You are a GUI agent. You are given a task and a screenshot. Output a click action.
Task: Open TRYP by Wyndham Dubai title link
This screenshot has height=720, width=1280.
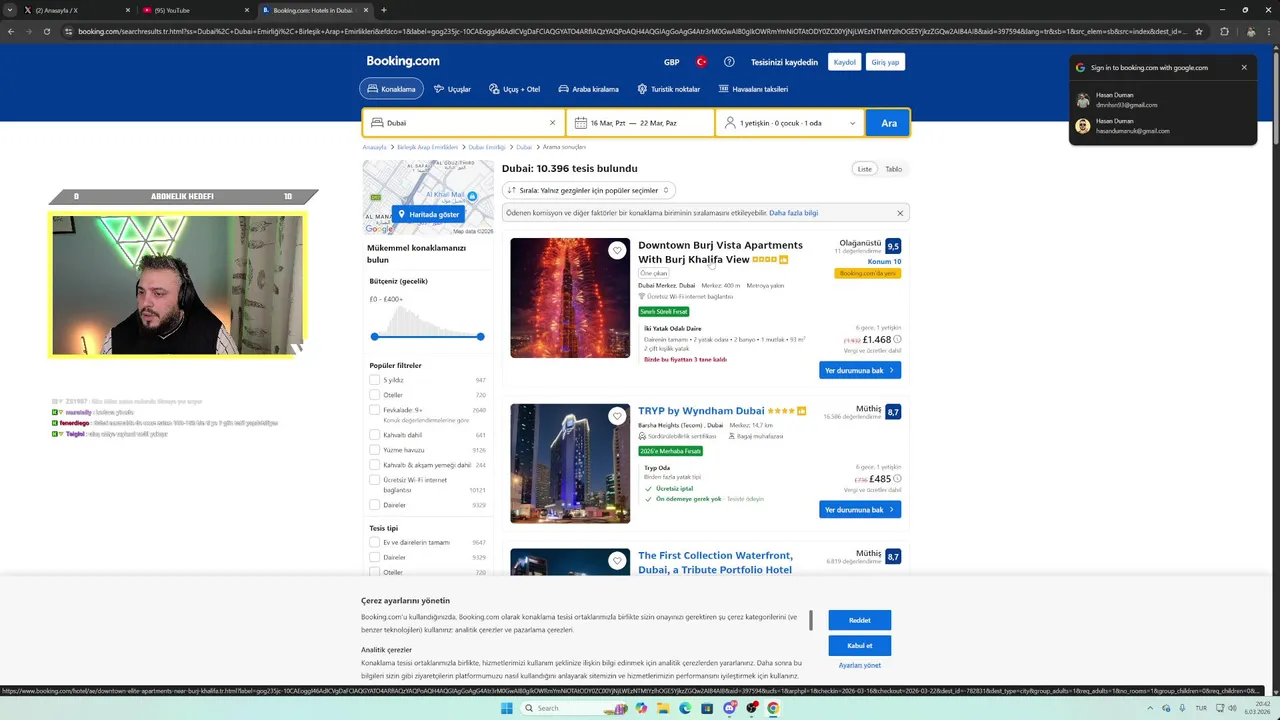(701, 411)
